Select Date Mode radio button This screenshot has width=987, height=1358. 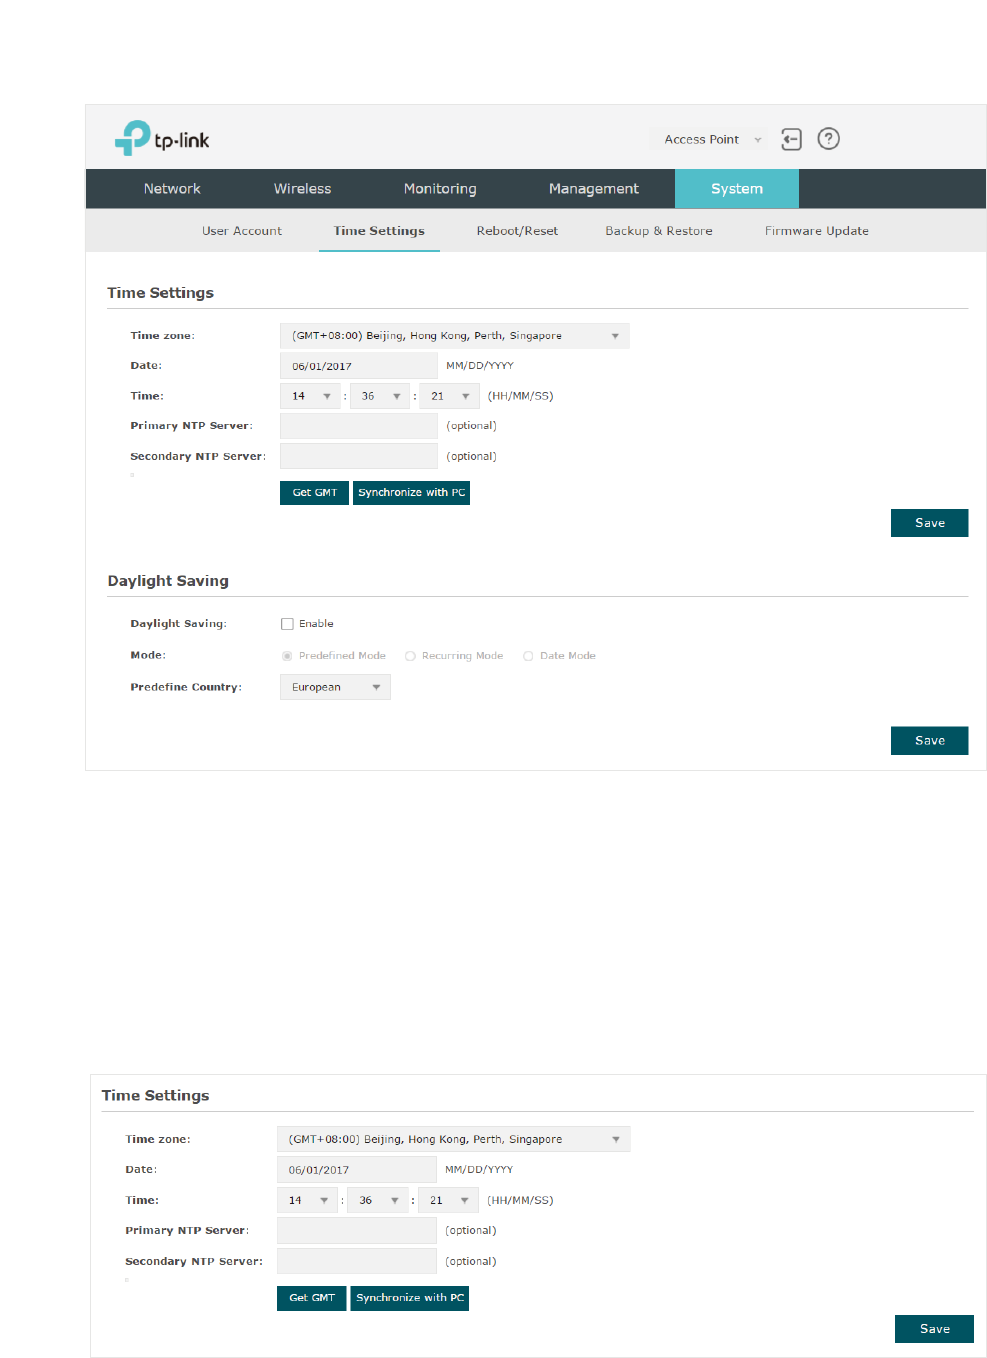click(x=528, y=656)
